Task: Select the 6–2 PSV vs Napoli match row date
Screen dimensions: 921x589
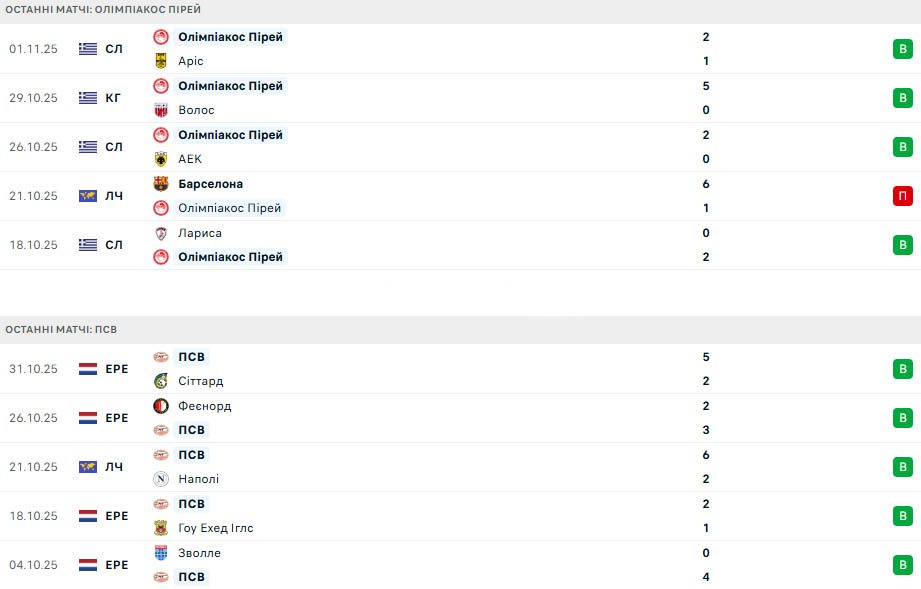Action: pos(33,467)
